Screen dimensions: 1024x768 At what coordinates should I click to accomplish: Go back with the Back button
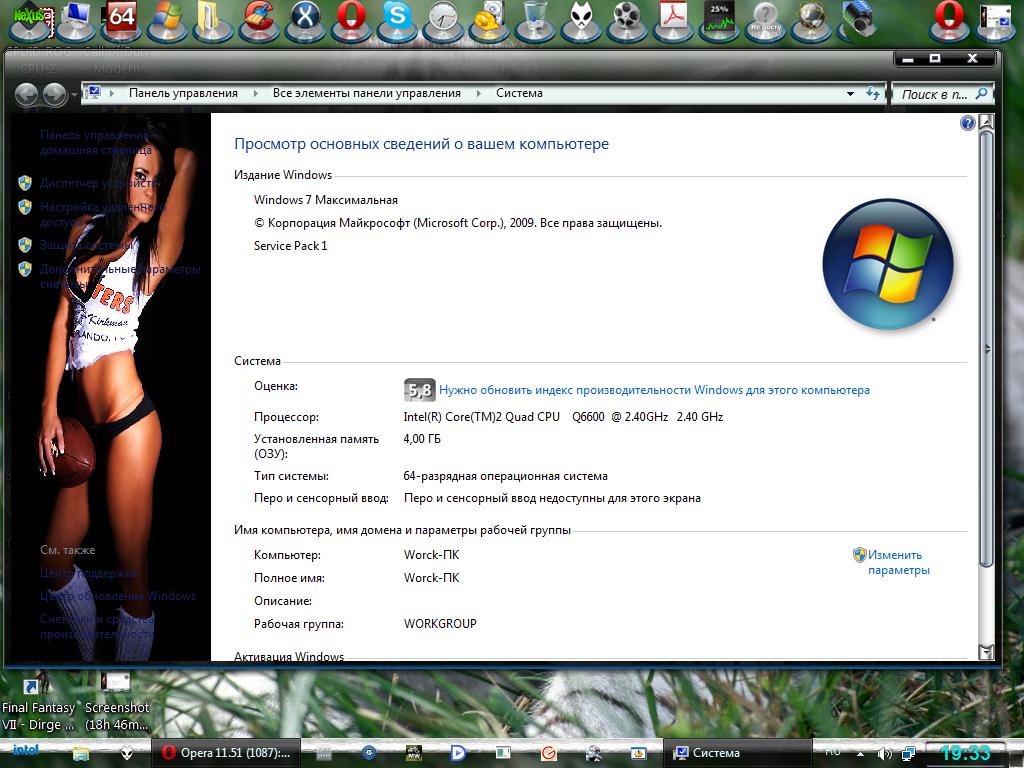(26, 95)
